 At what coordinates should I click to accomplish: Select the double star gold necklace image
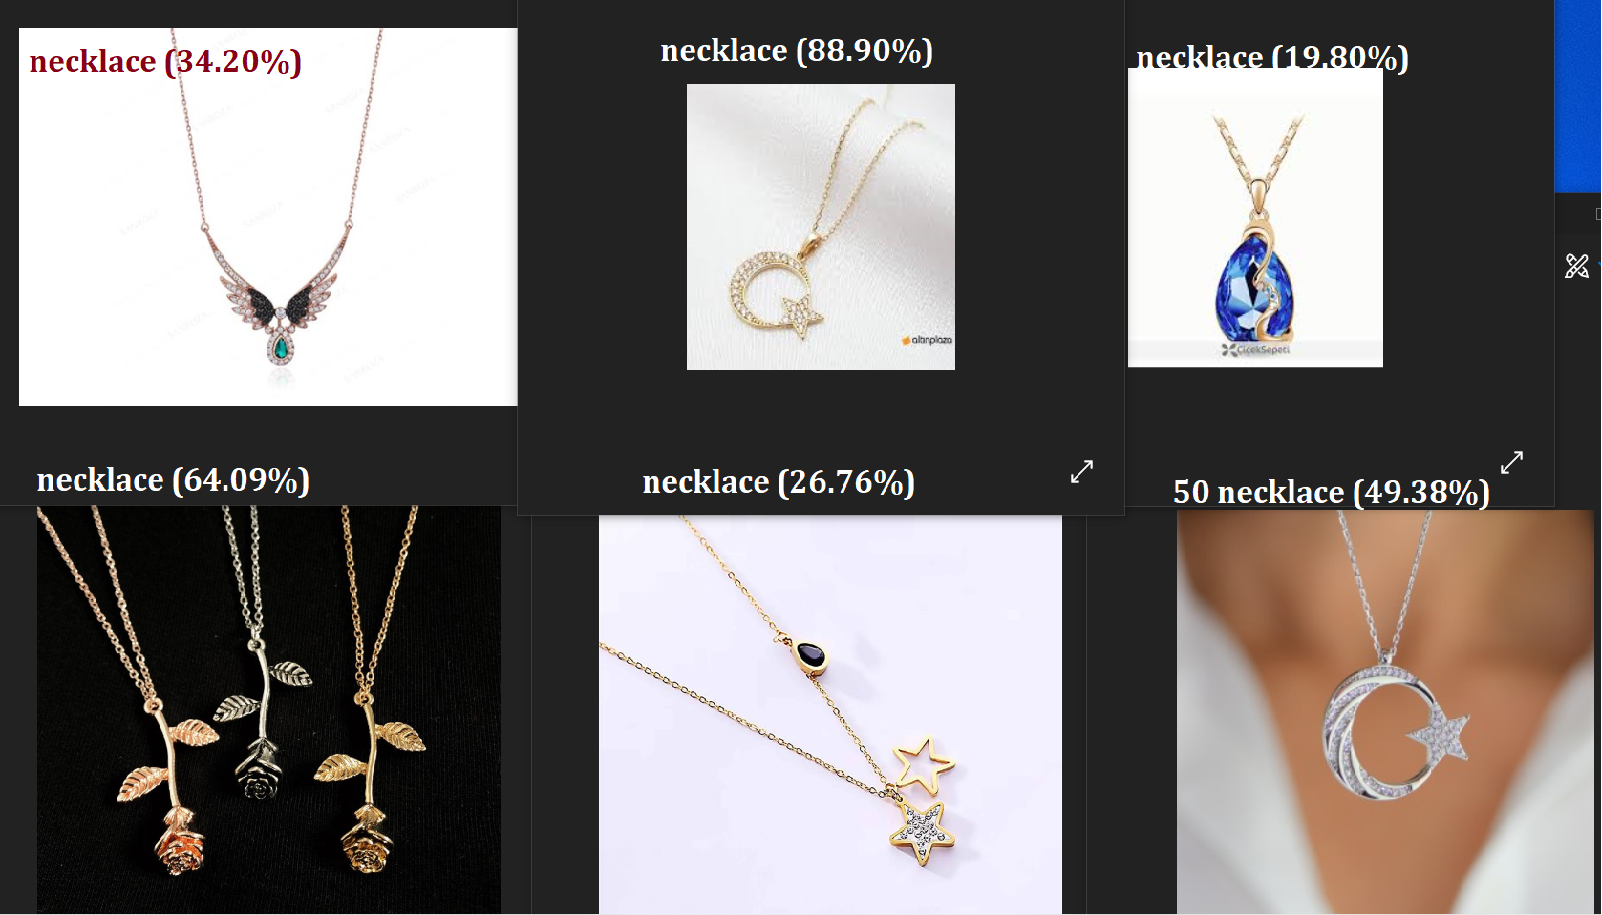click(x=830, y=714)
